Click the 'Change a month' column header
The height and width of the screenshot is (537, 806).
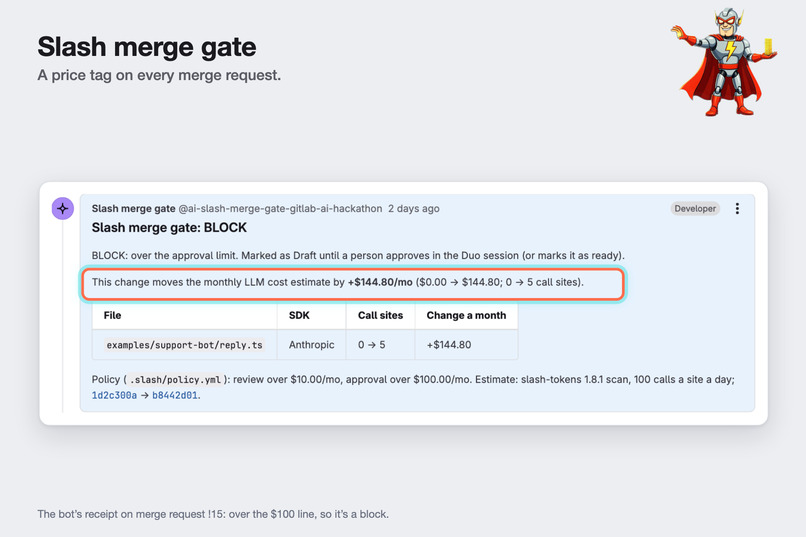466,316
